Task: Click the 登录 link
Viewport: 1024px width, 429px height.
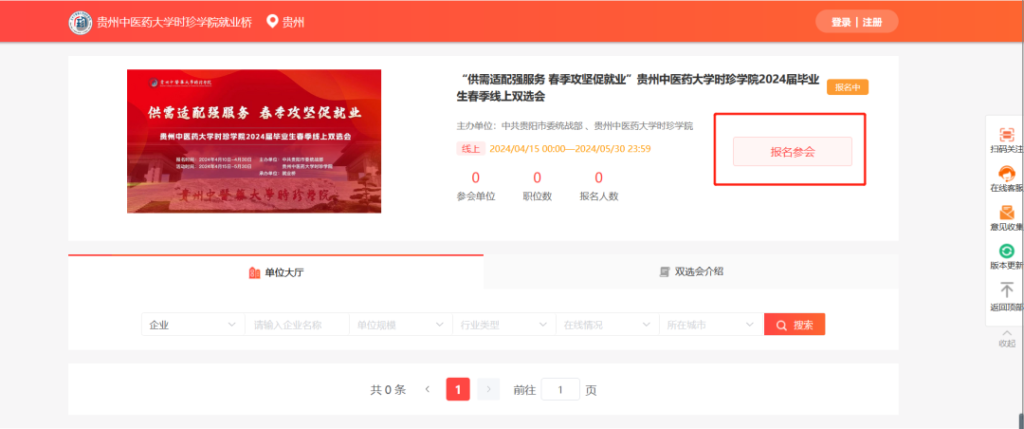Action: (x=840, y=22)
